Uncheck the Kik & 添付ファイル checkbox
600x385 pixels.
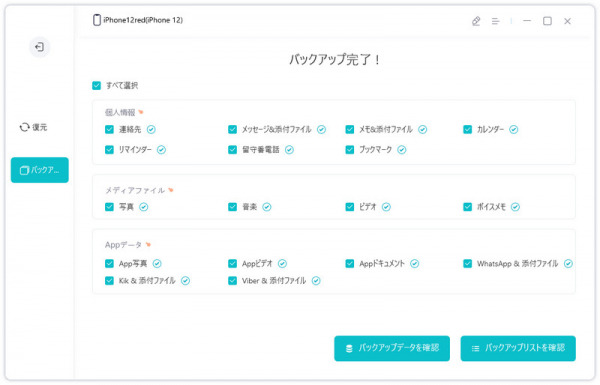click(x=109, y=281)
